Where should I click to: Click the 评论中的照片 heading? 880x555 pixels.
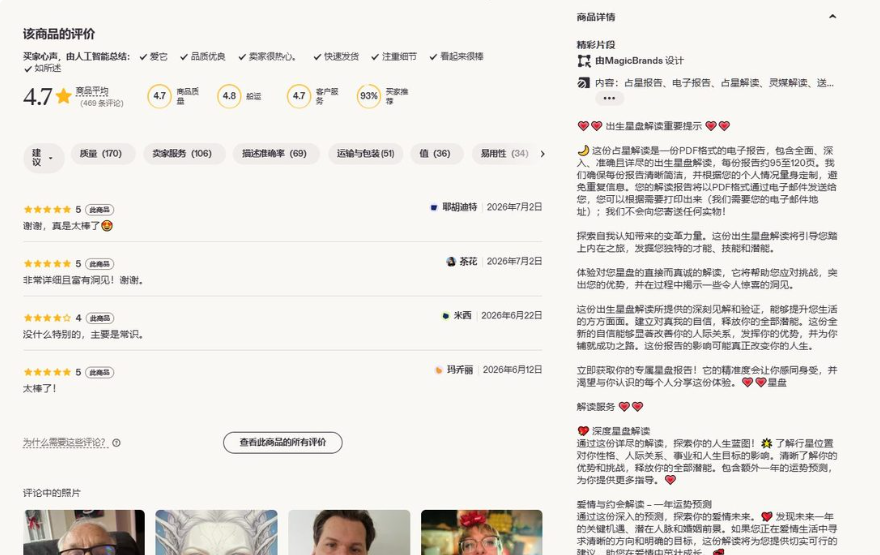point(52,493)
